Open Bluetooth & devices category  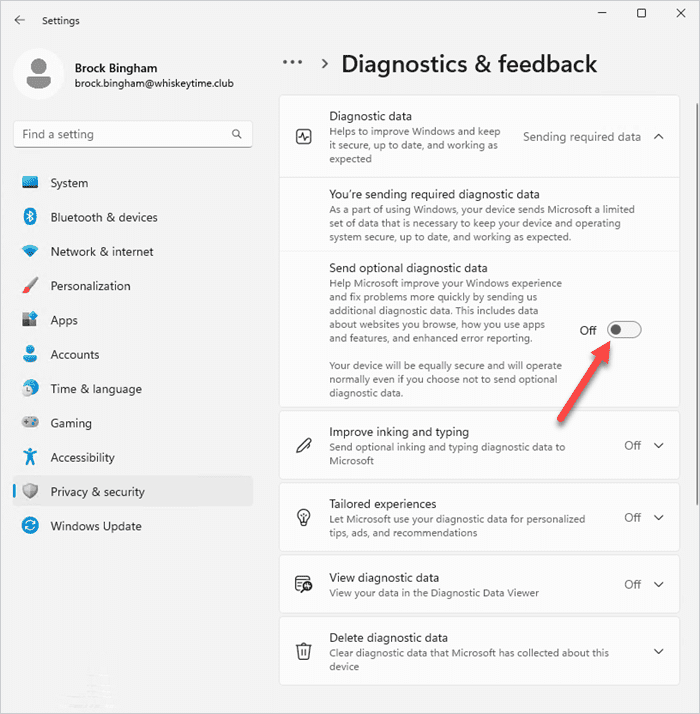tap(133, 217)
